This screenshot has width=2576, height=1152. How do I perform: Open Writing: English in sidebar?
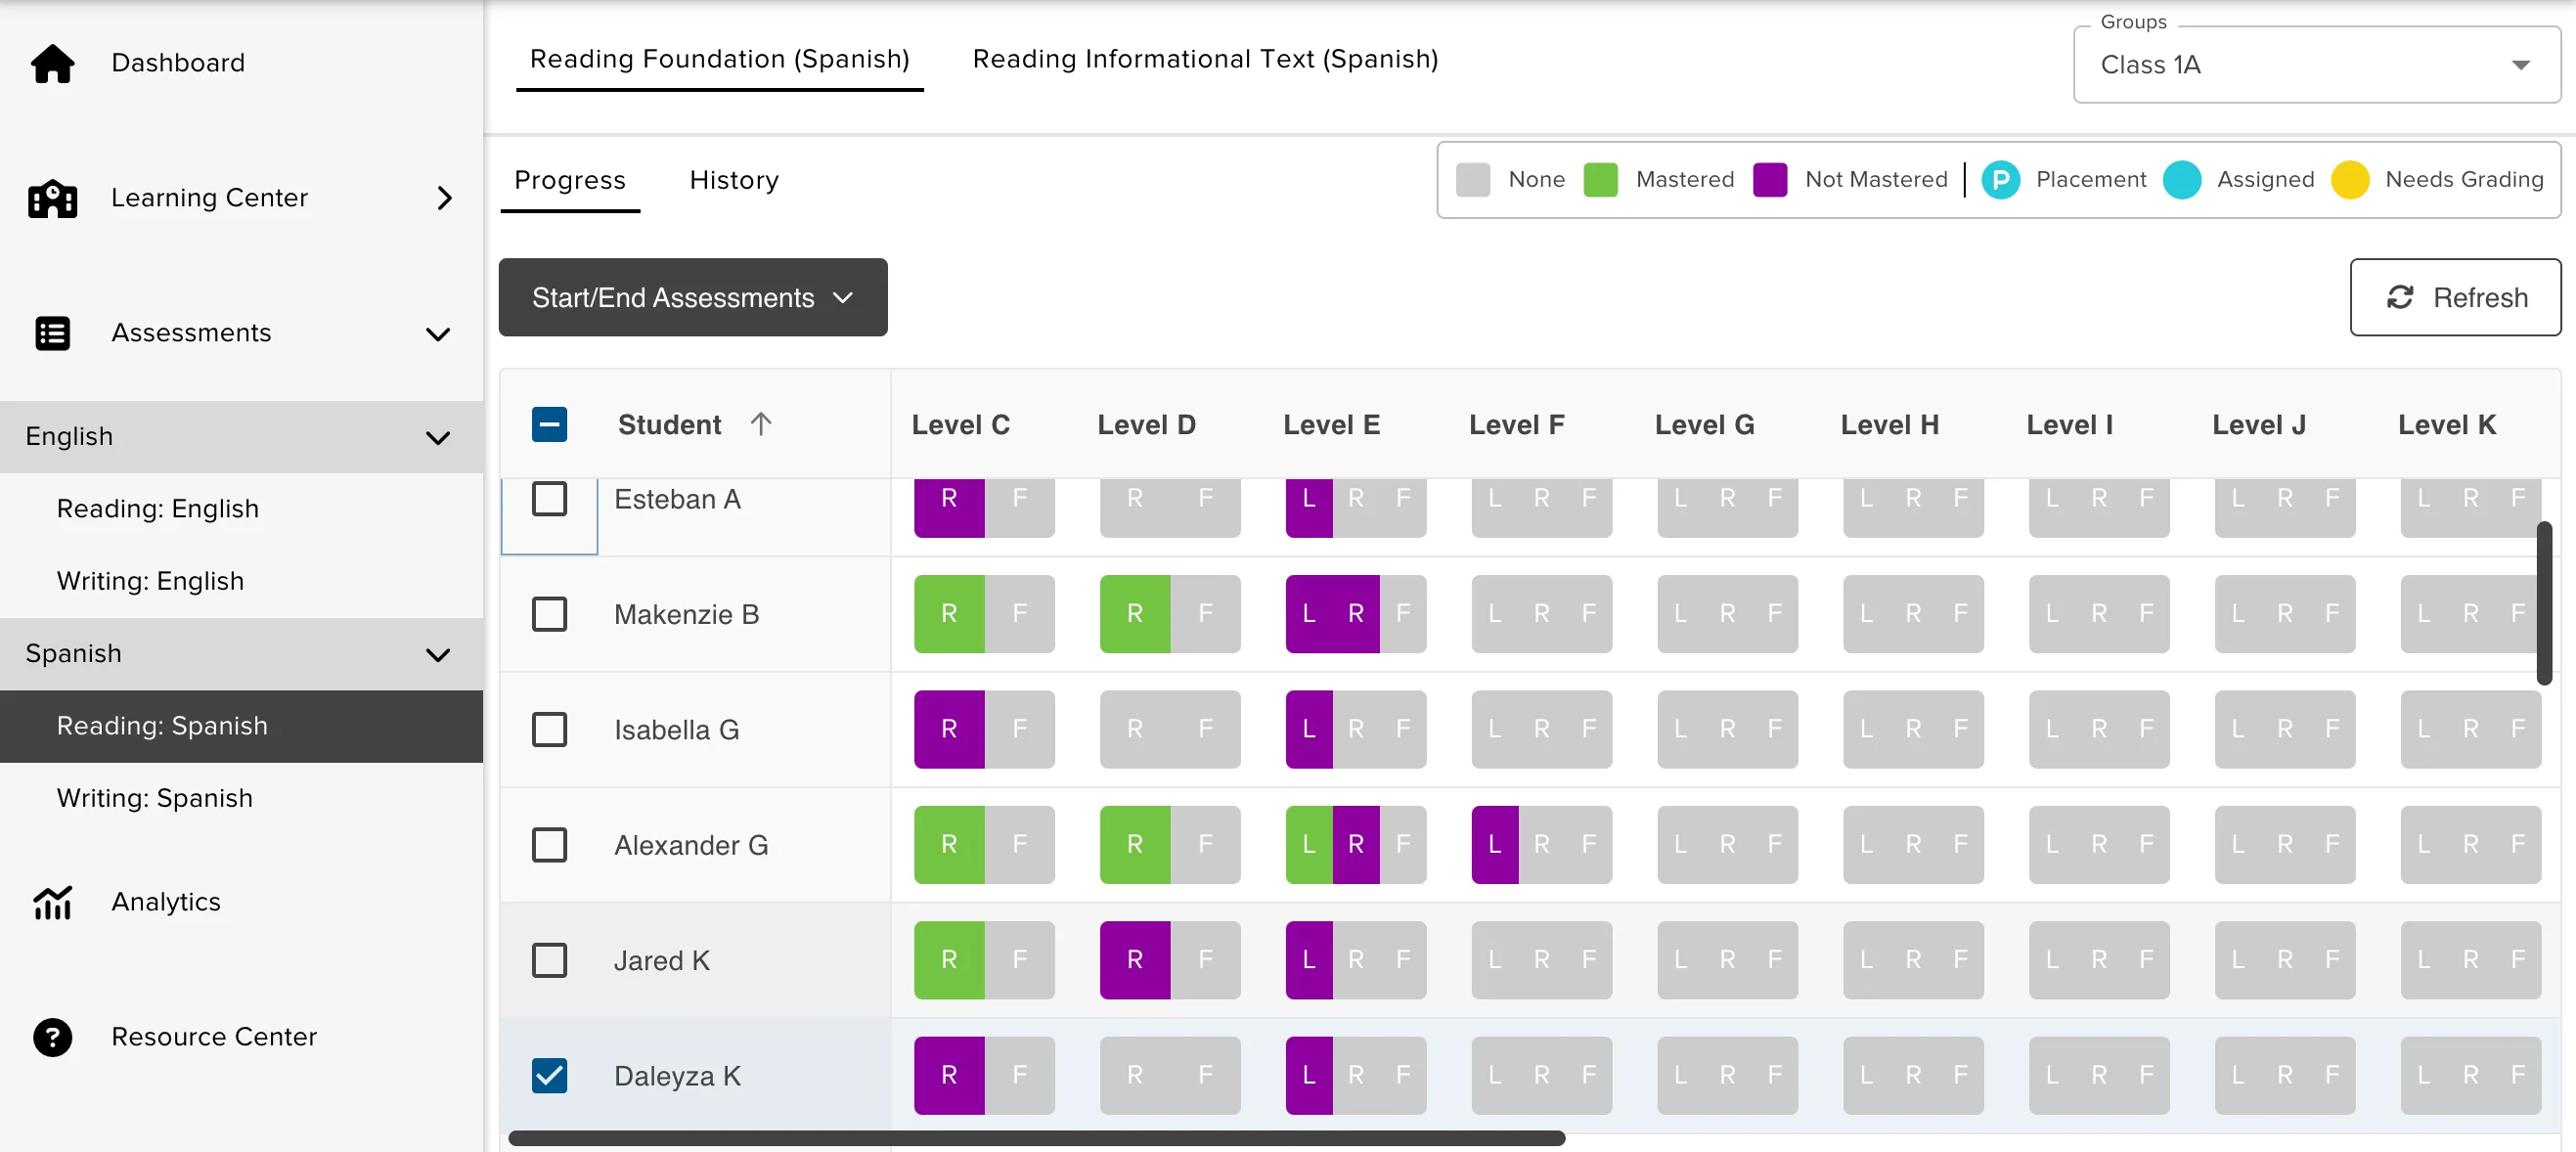pos(241,582)
